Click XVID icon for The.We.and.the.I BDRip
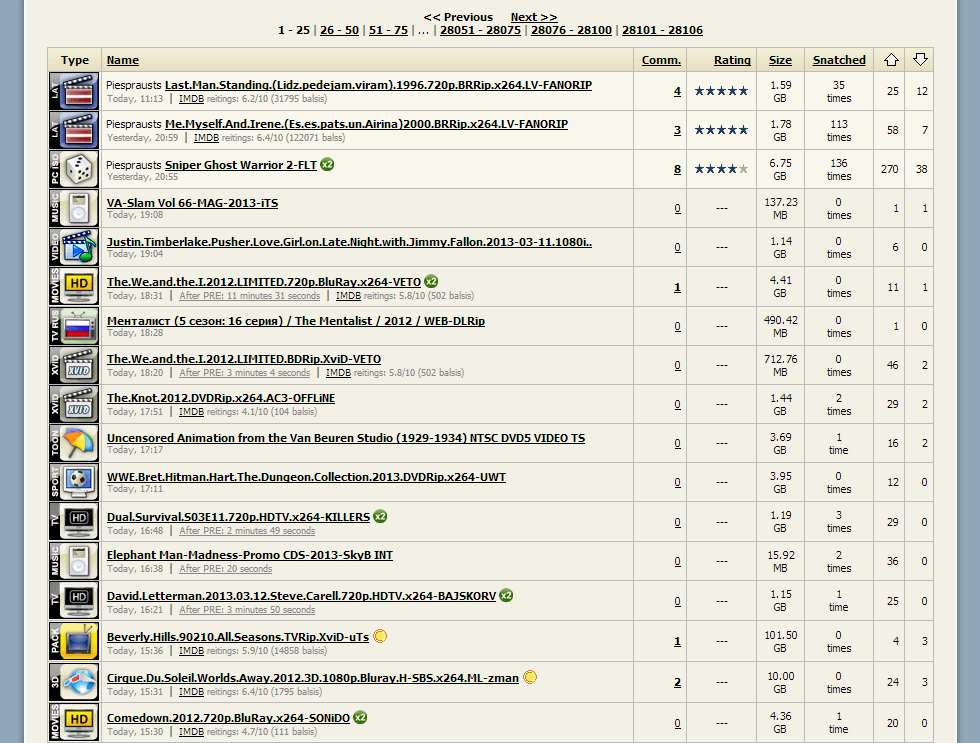This screenshot has width=980, height=743. 74,365
